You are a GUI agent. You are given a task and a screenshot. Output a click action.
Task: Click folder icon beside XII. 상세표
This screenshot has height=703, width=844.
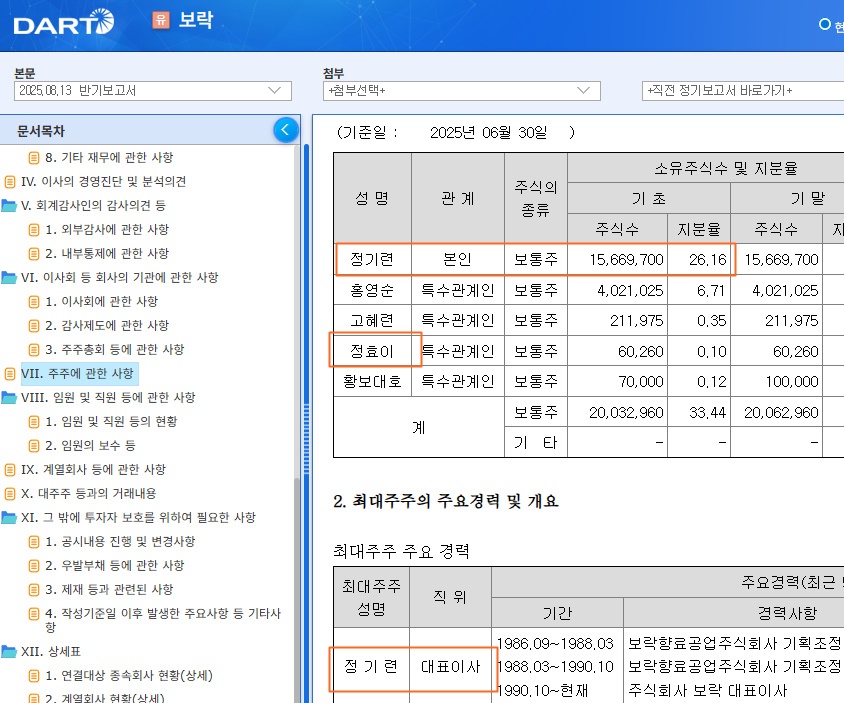[x=10, y=652]
